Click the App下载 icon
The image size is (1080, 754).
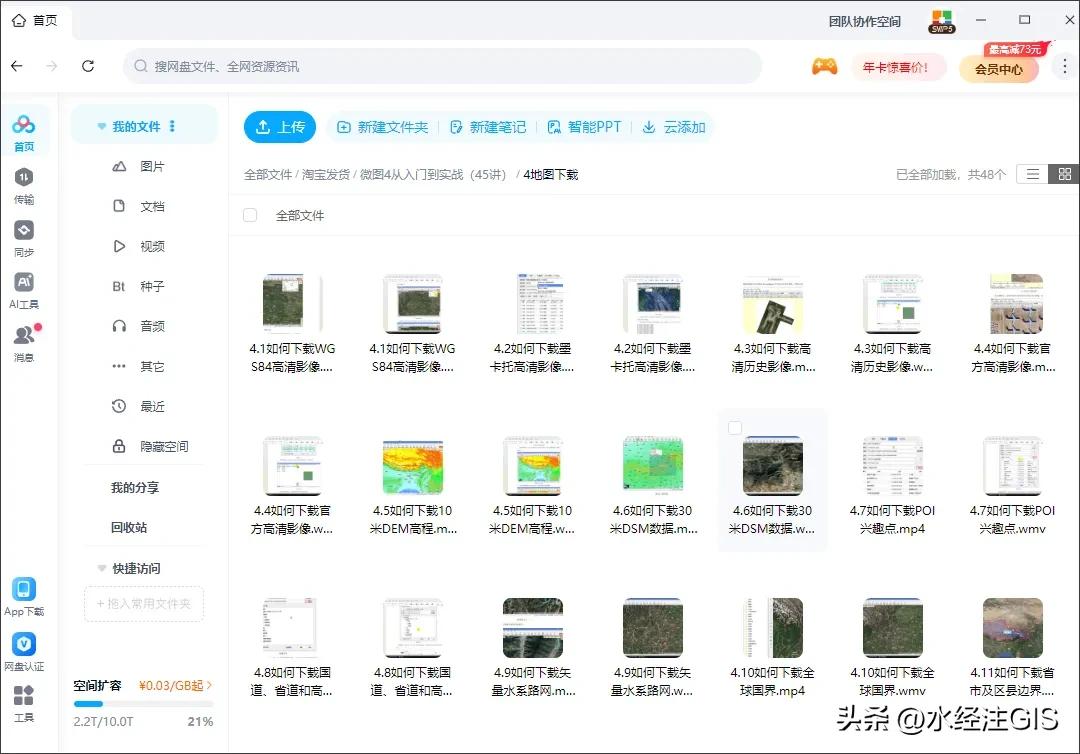tap(24, 590)
